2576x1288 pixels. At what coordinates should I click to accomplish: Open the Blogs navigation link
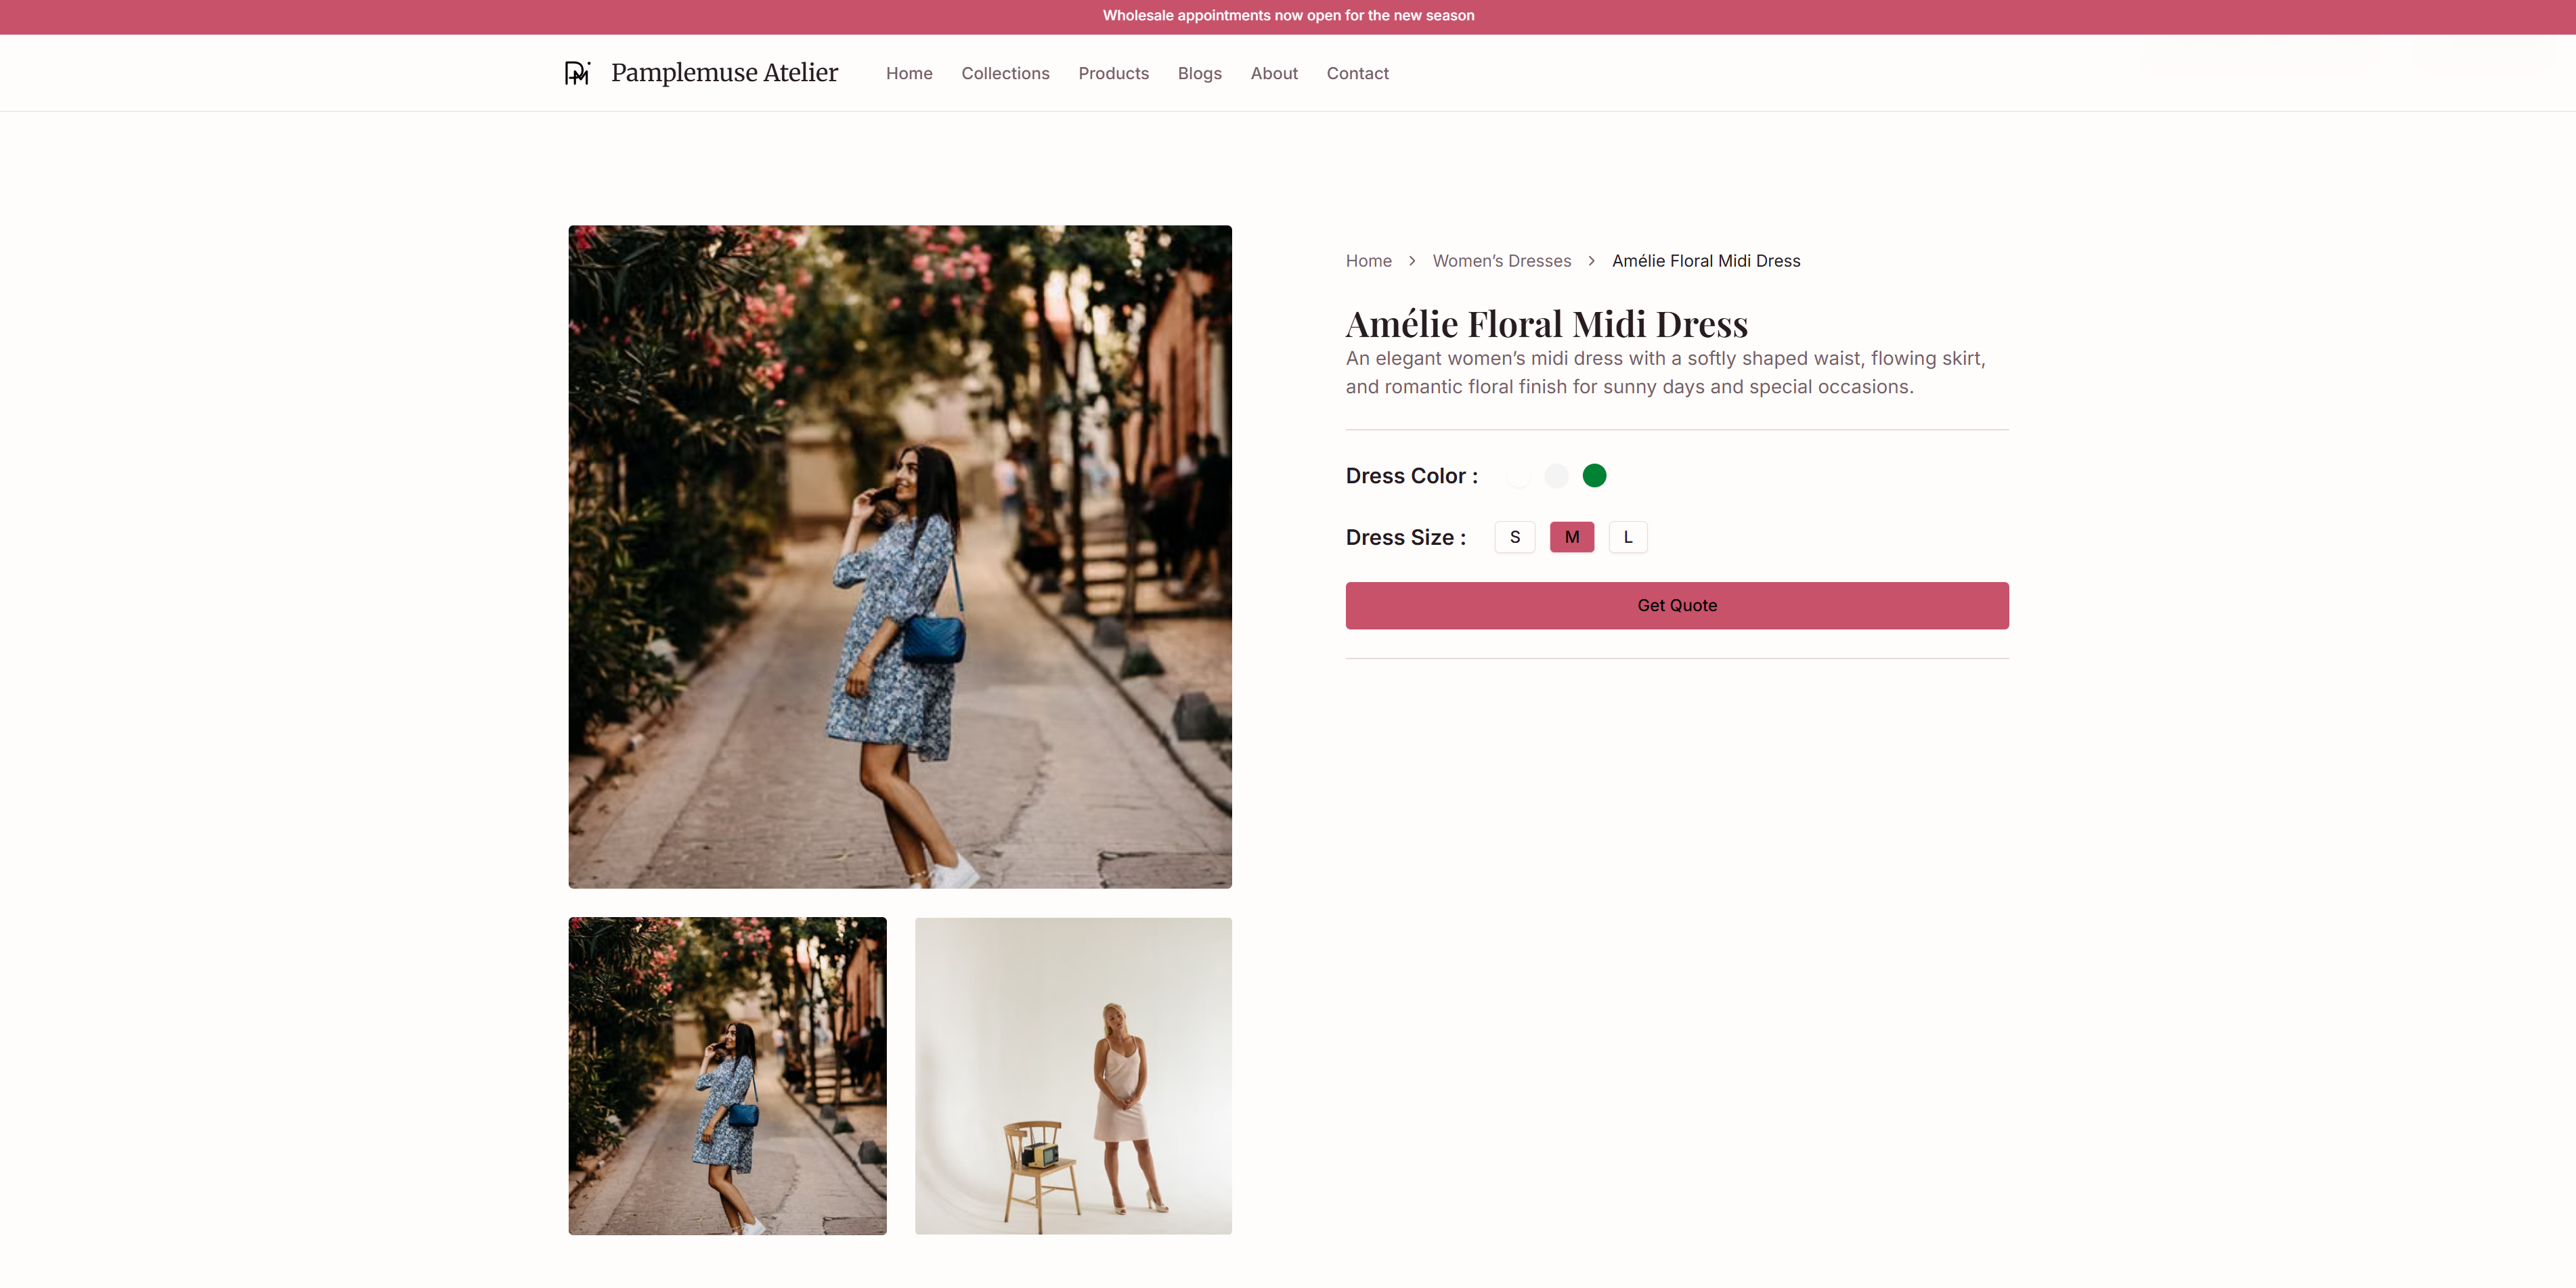(1199, 73)
